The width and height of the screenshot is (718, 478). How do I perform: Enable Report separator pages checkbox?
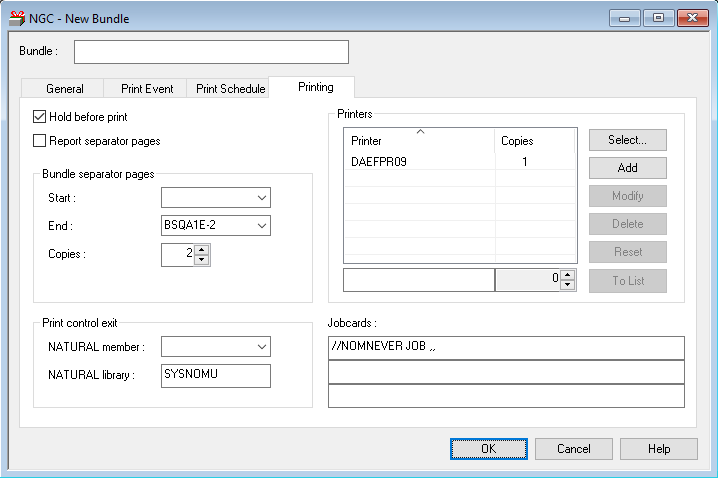coord(41,141)
